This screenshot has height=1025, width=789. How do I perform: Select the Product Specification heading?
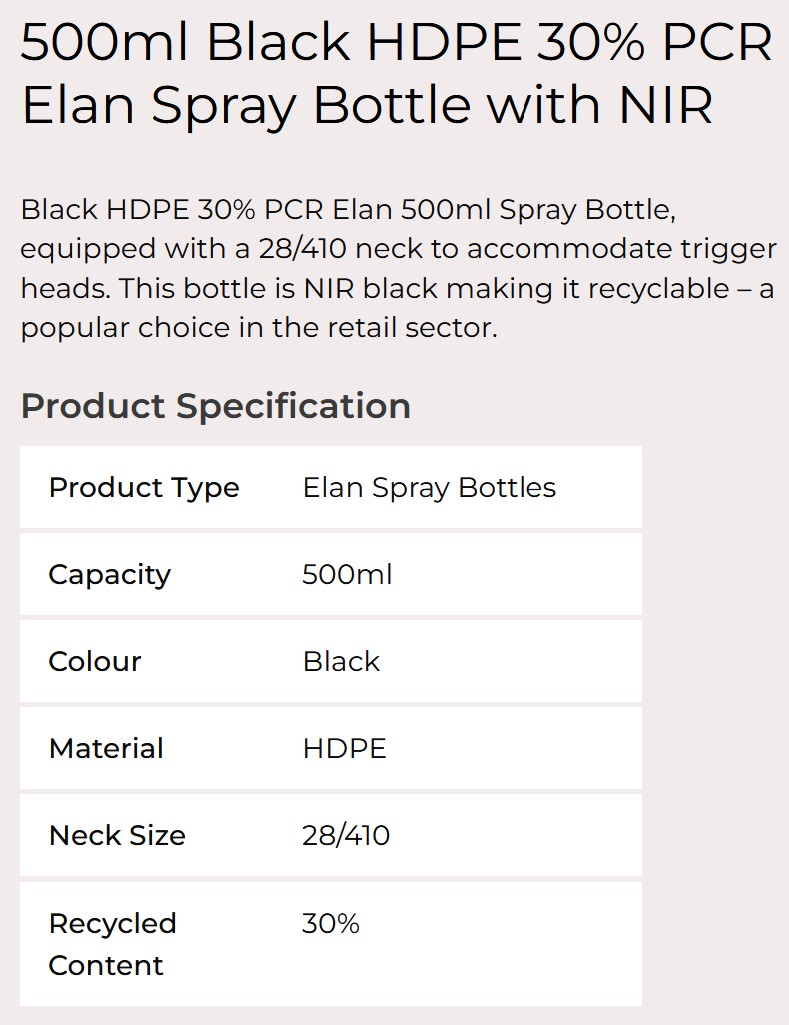216,406
